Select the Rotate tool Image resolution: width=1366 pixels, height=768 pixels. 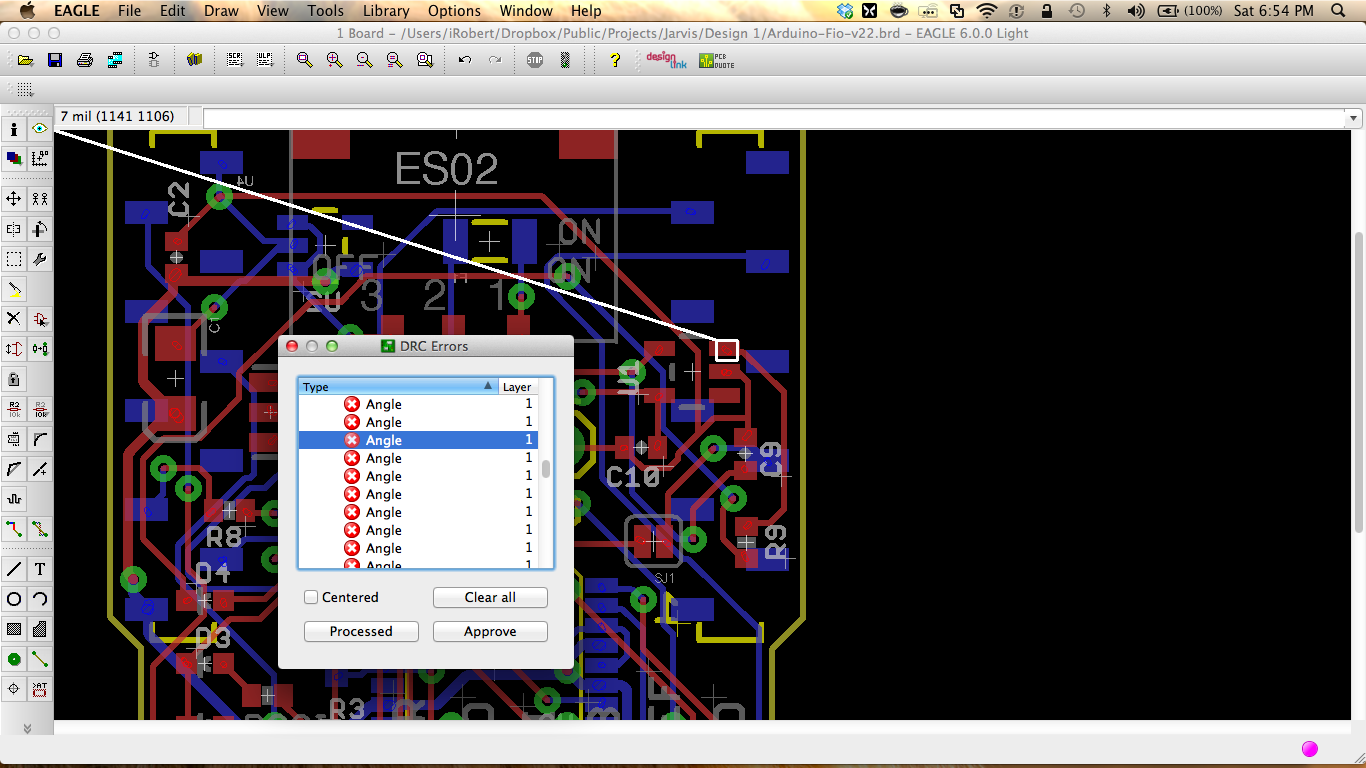40,229
